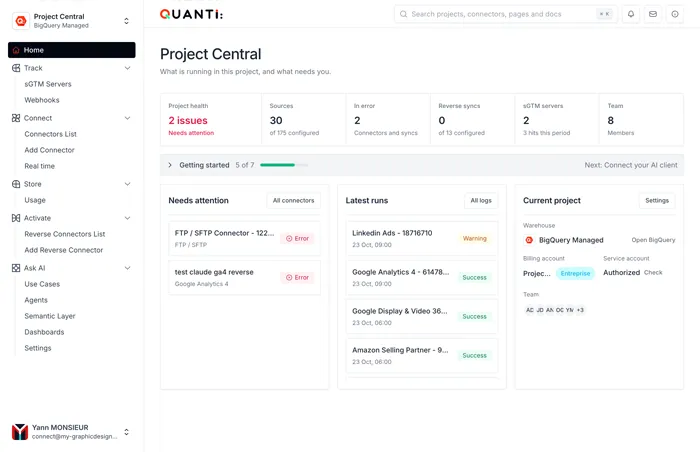Click Reverse syncs stat card
This screenshot has height=452, width=700.
pyautogui.click(x=472, y=120)
